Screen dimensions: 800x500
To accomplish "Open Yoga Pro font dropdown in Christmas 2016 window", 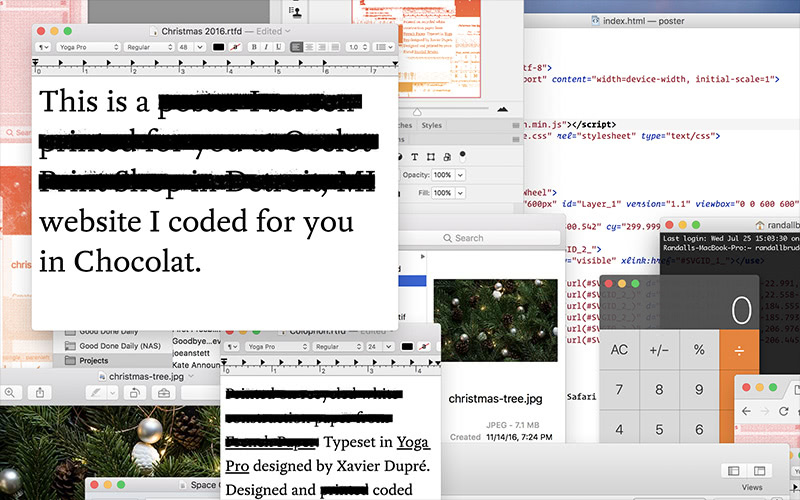I will (89, 47).
